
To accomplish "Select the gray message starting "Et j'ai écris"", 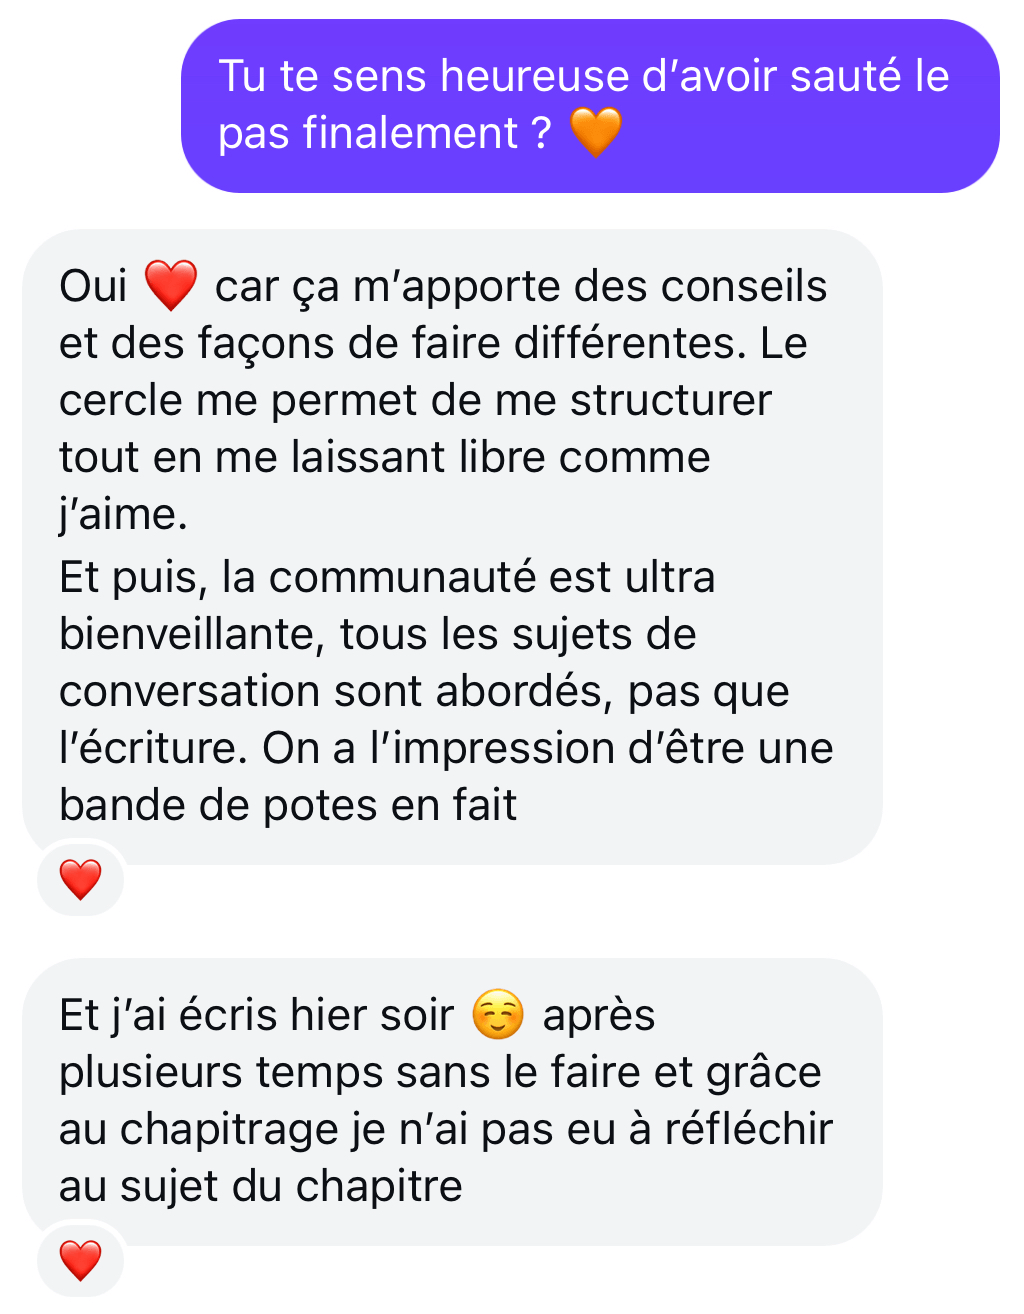I will [452, 1102].
